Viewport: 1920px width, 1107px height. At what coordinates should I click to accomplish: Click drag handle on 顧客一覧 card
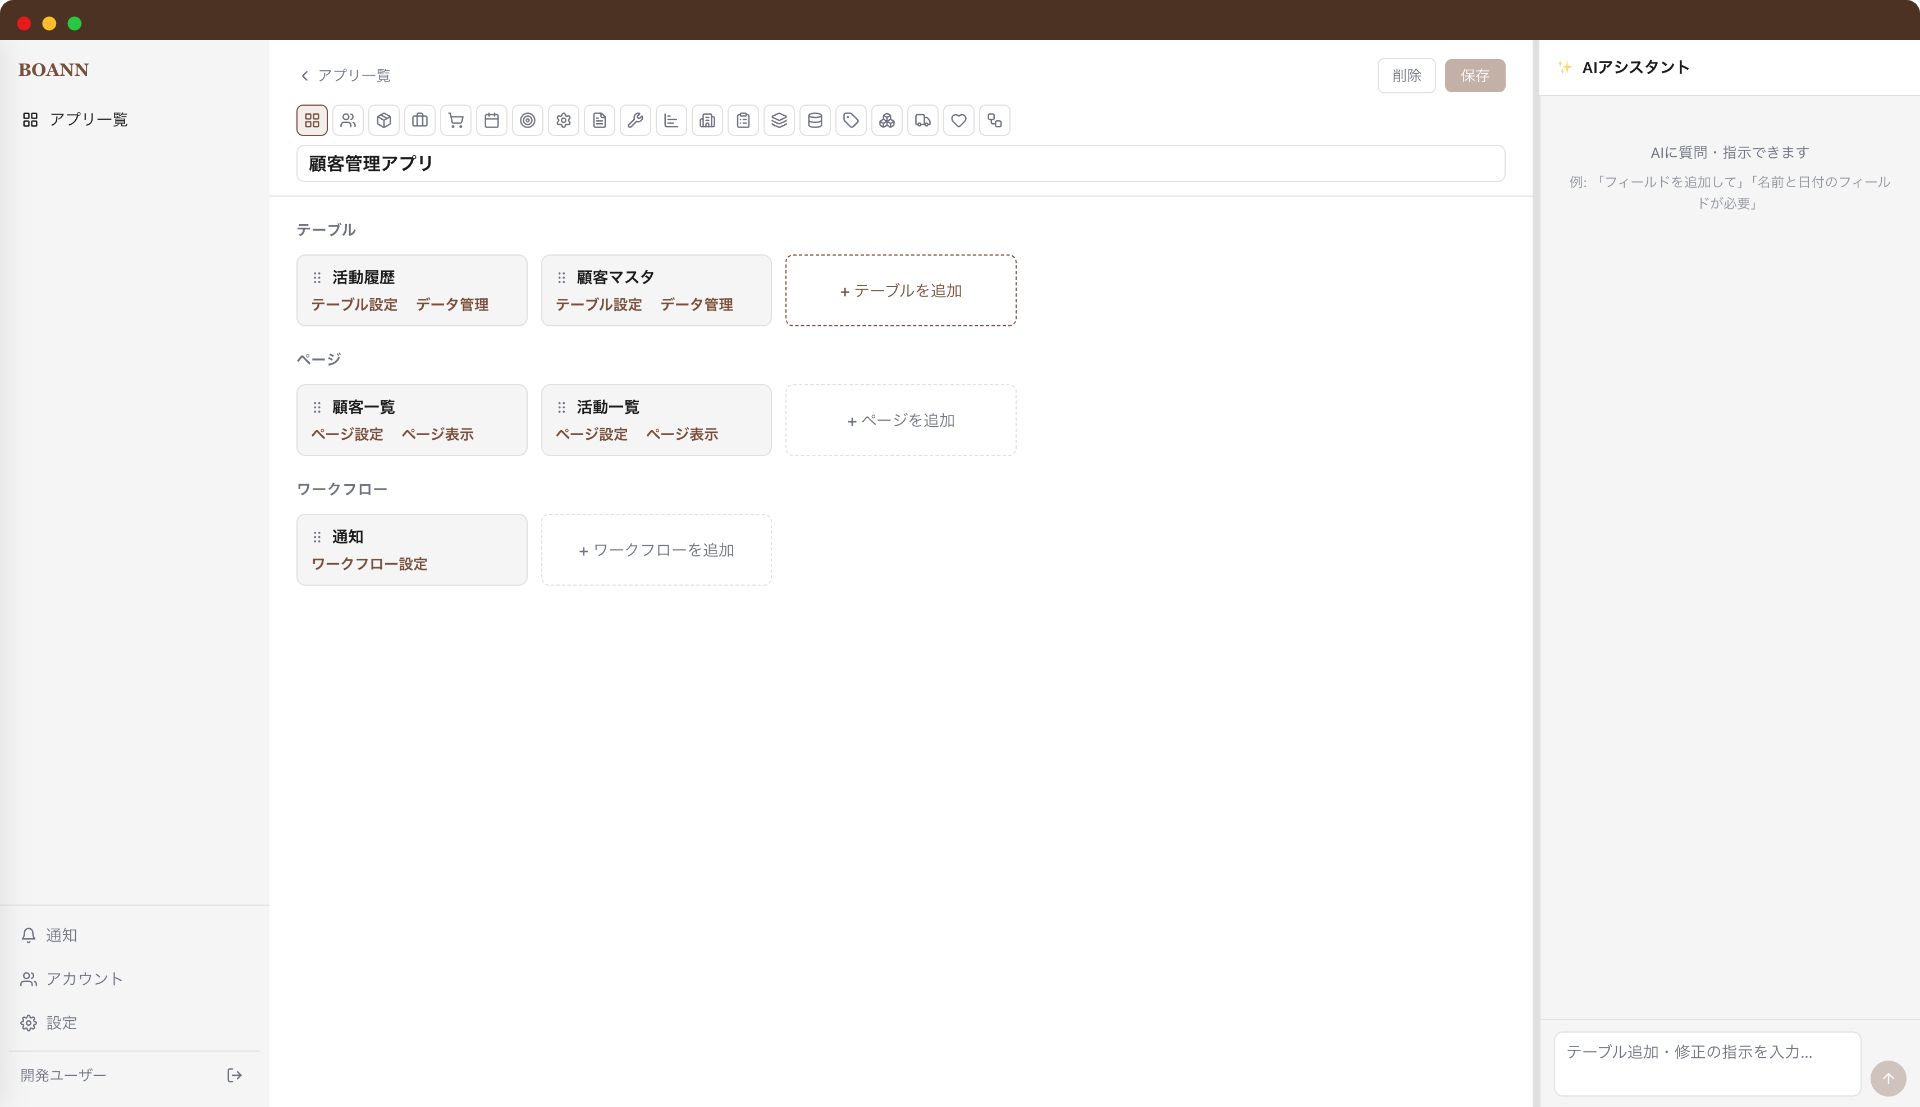coord(317,407)
